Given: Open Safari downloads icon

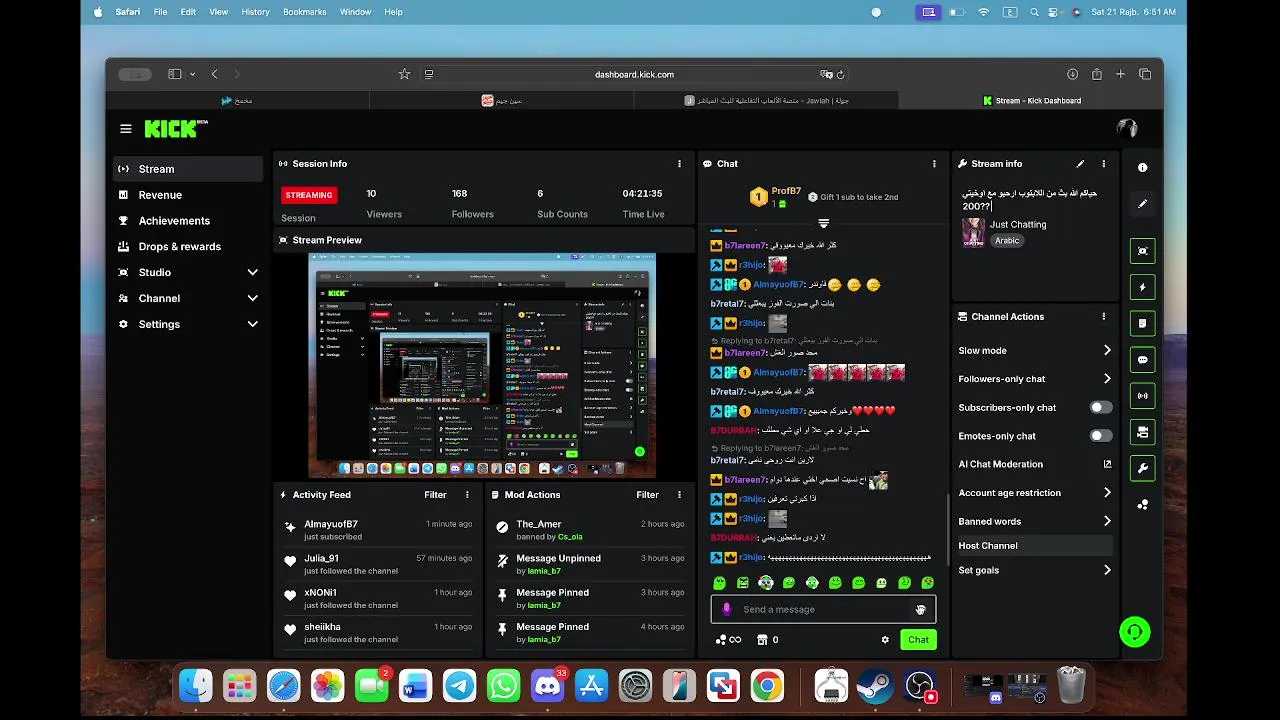Looking at the screenshot, I should (1072, 74).
